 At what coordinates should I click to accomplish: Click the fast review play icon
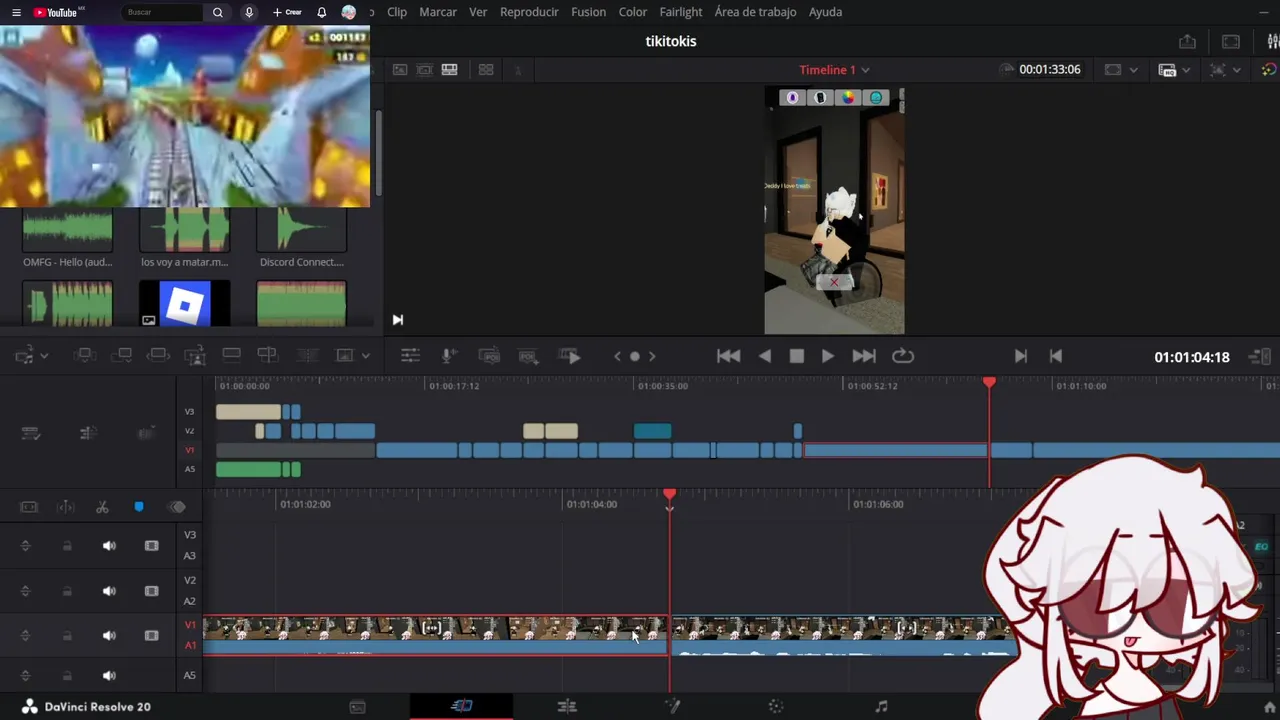[x=570, y=356]
